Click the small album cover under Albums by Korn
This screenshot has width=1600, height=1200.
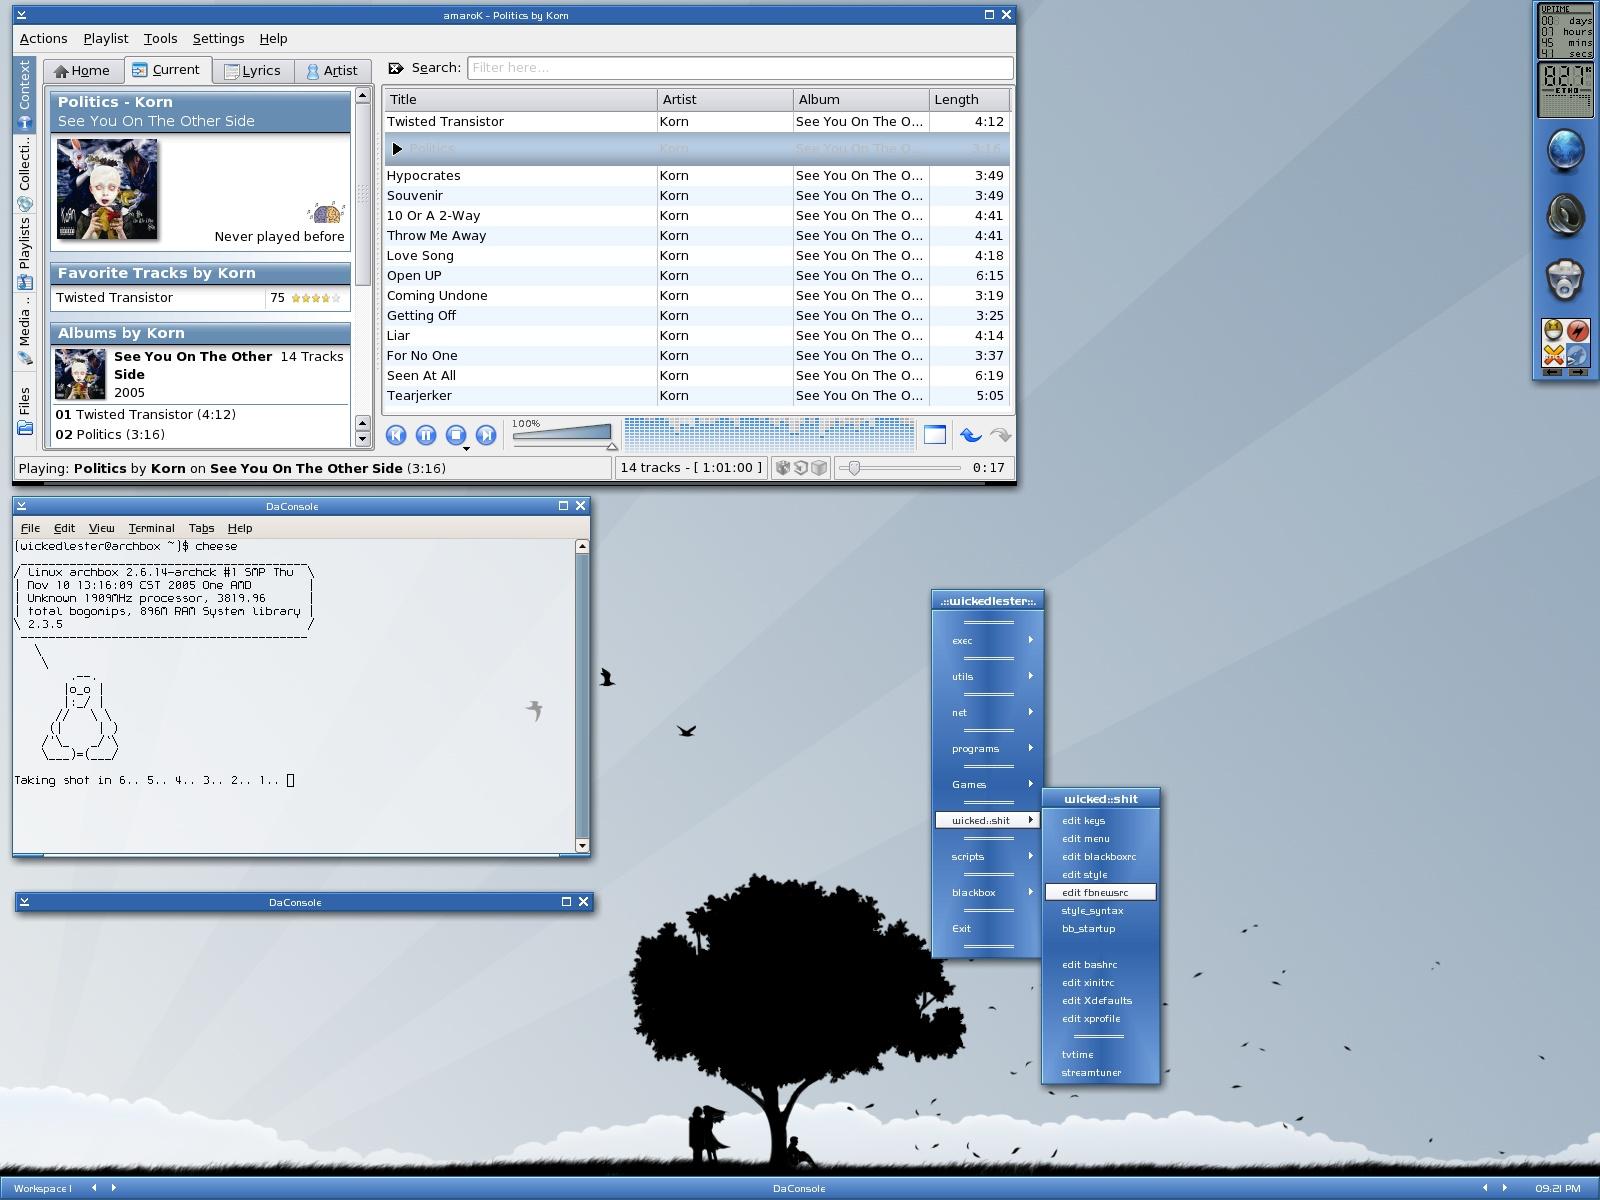coord(80,374)
